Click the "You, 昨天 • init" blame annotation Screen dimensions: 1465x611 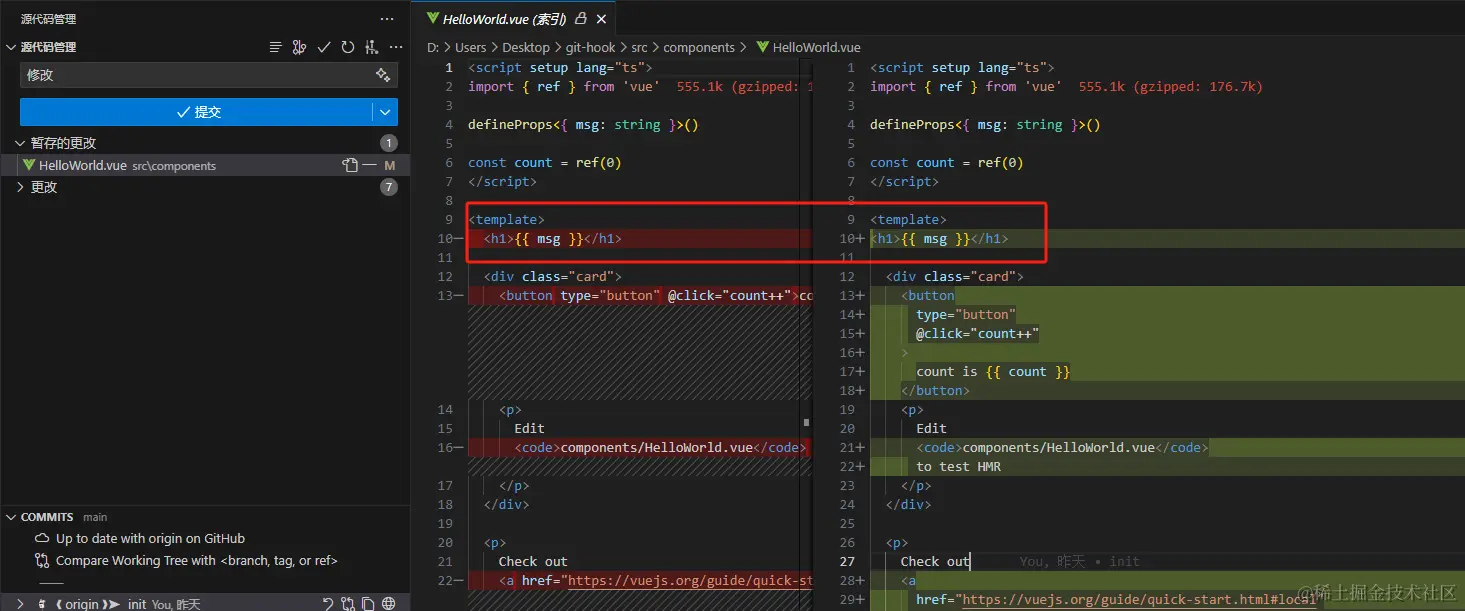click(1080, 561)
